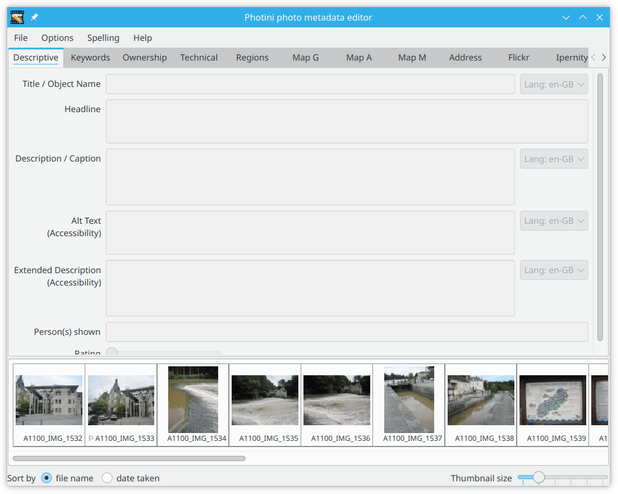The height and width of the screenshot is (494, 618).
Task: Click the Photini app icon in title bar
Action: coord(17,17)
